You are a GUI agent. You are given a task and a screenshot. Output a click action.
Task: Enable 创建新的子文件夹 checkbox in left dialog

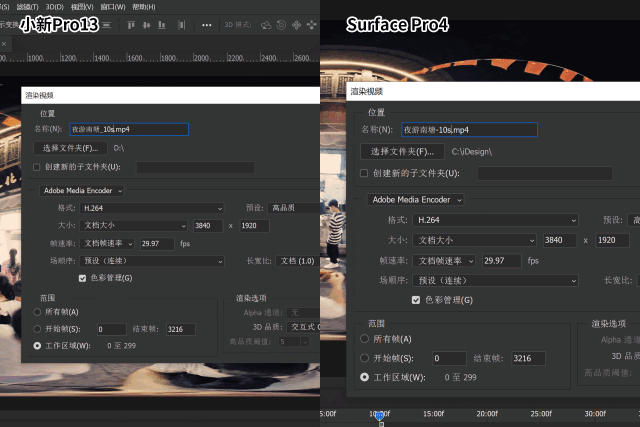point(37,167)
